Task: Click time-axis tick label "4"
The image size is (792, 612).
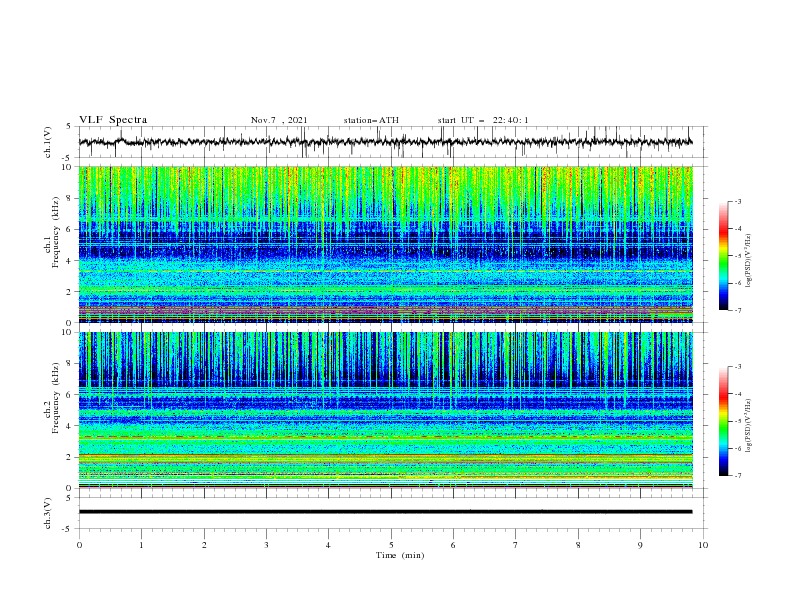Action: [328, 545]
